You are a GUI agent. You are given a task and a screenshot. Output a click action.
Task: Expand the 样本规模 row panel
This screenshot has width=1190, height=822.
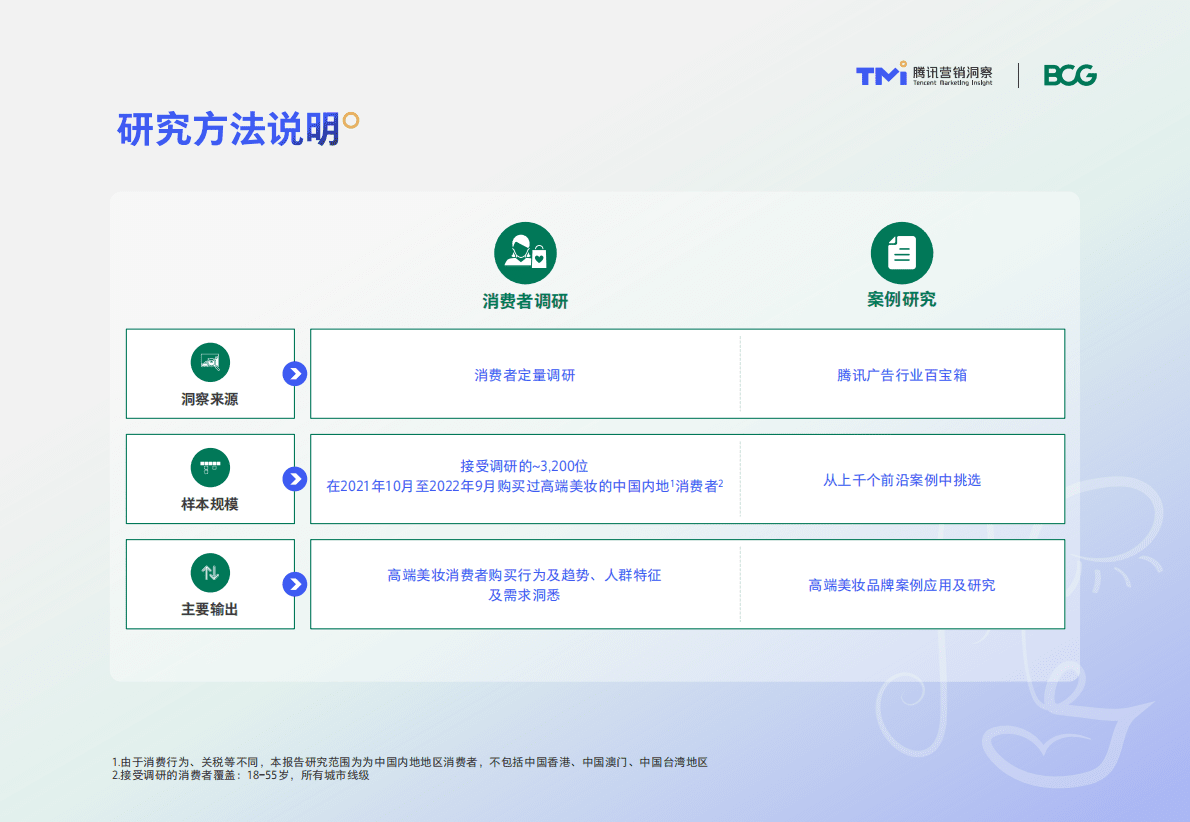209,479
